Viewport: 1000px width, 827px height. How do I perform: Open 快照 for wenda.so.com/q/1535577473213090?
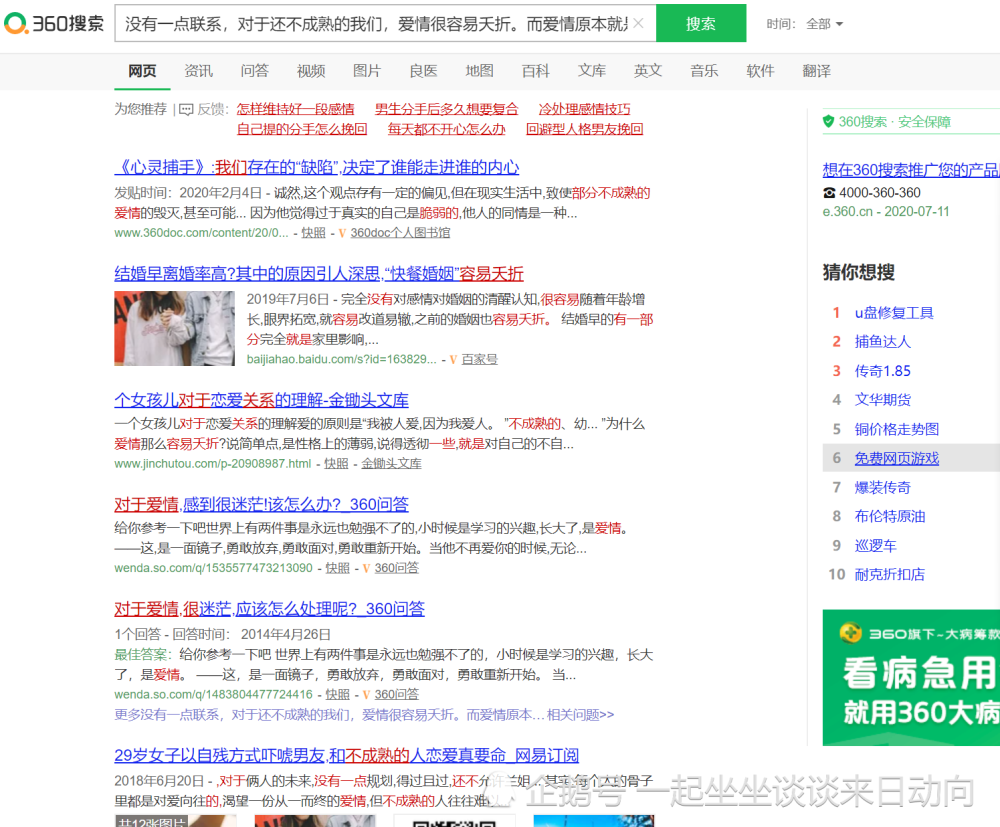tap(337, 567)
